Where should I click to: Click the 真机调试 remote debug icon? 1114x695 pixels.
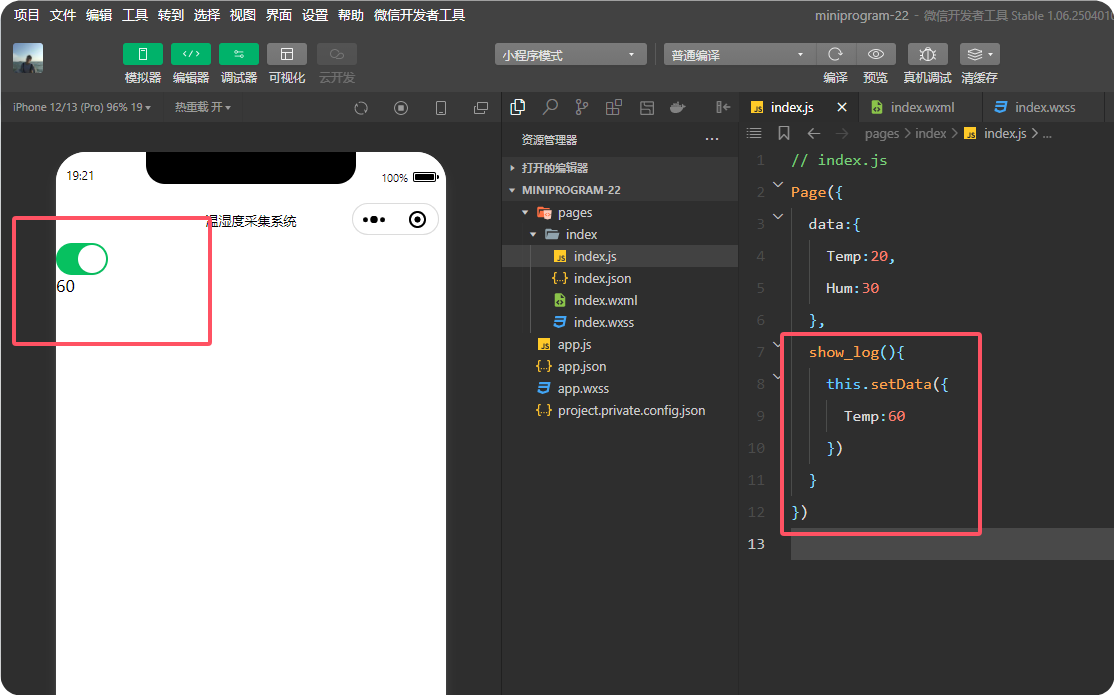[x=927, y=53]
